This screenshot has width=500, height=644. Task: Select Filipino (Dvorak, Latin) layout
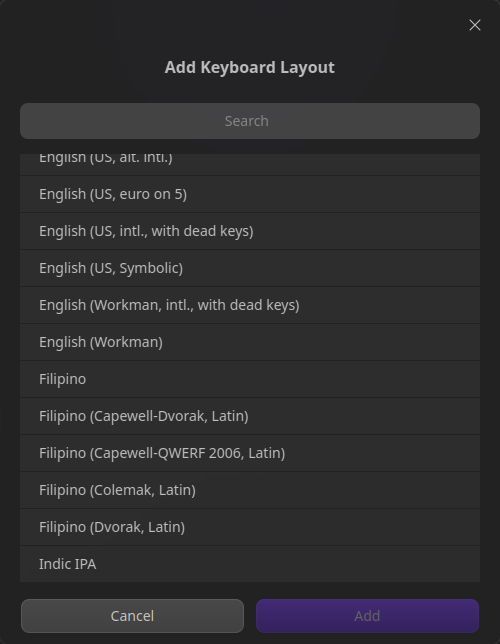click(250, 527)
